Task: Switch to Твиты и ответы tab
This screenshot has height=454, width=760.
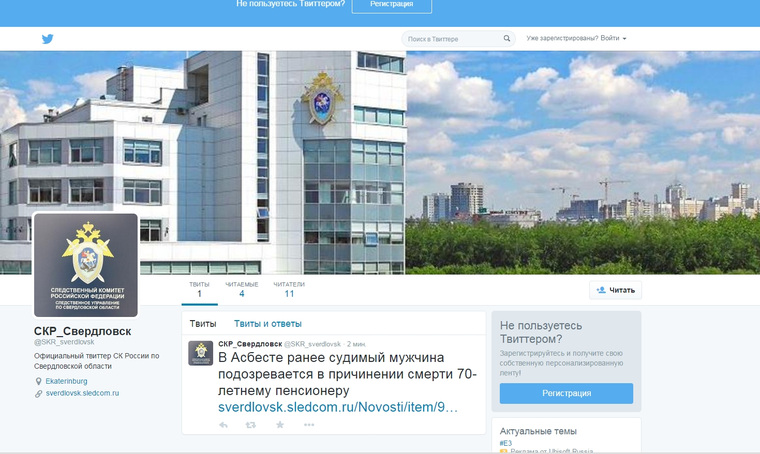Action: click(x=268, y=324)
